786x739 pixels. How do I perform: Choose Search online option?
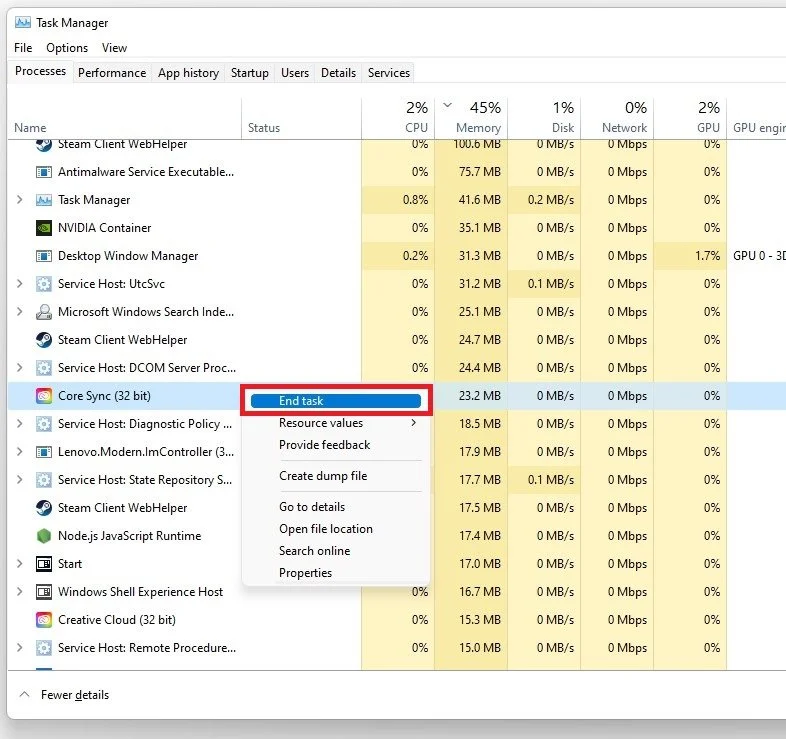coord(336,551)
